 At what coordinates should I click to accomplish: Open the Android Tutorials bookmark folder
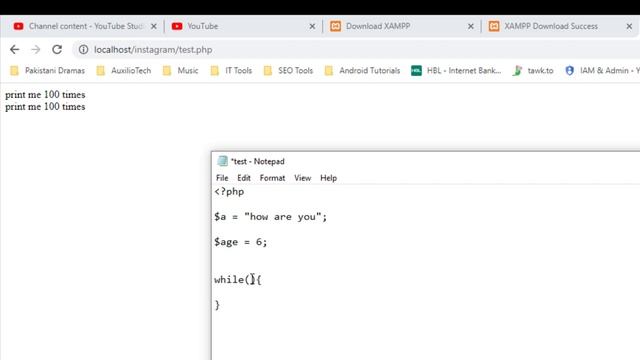(362, 71)
